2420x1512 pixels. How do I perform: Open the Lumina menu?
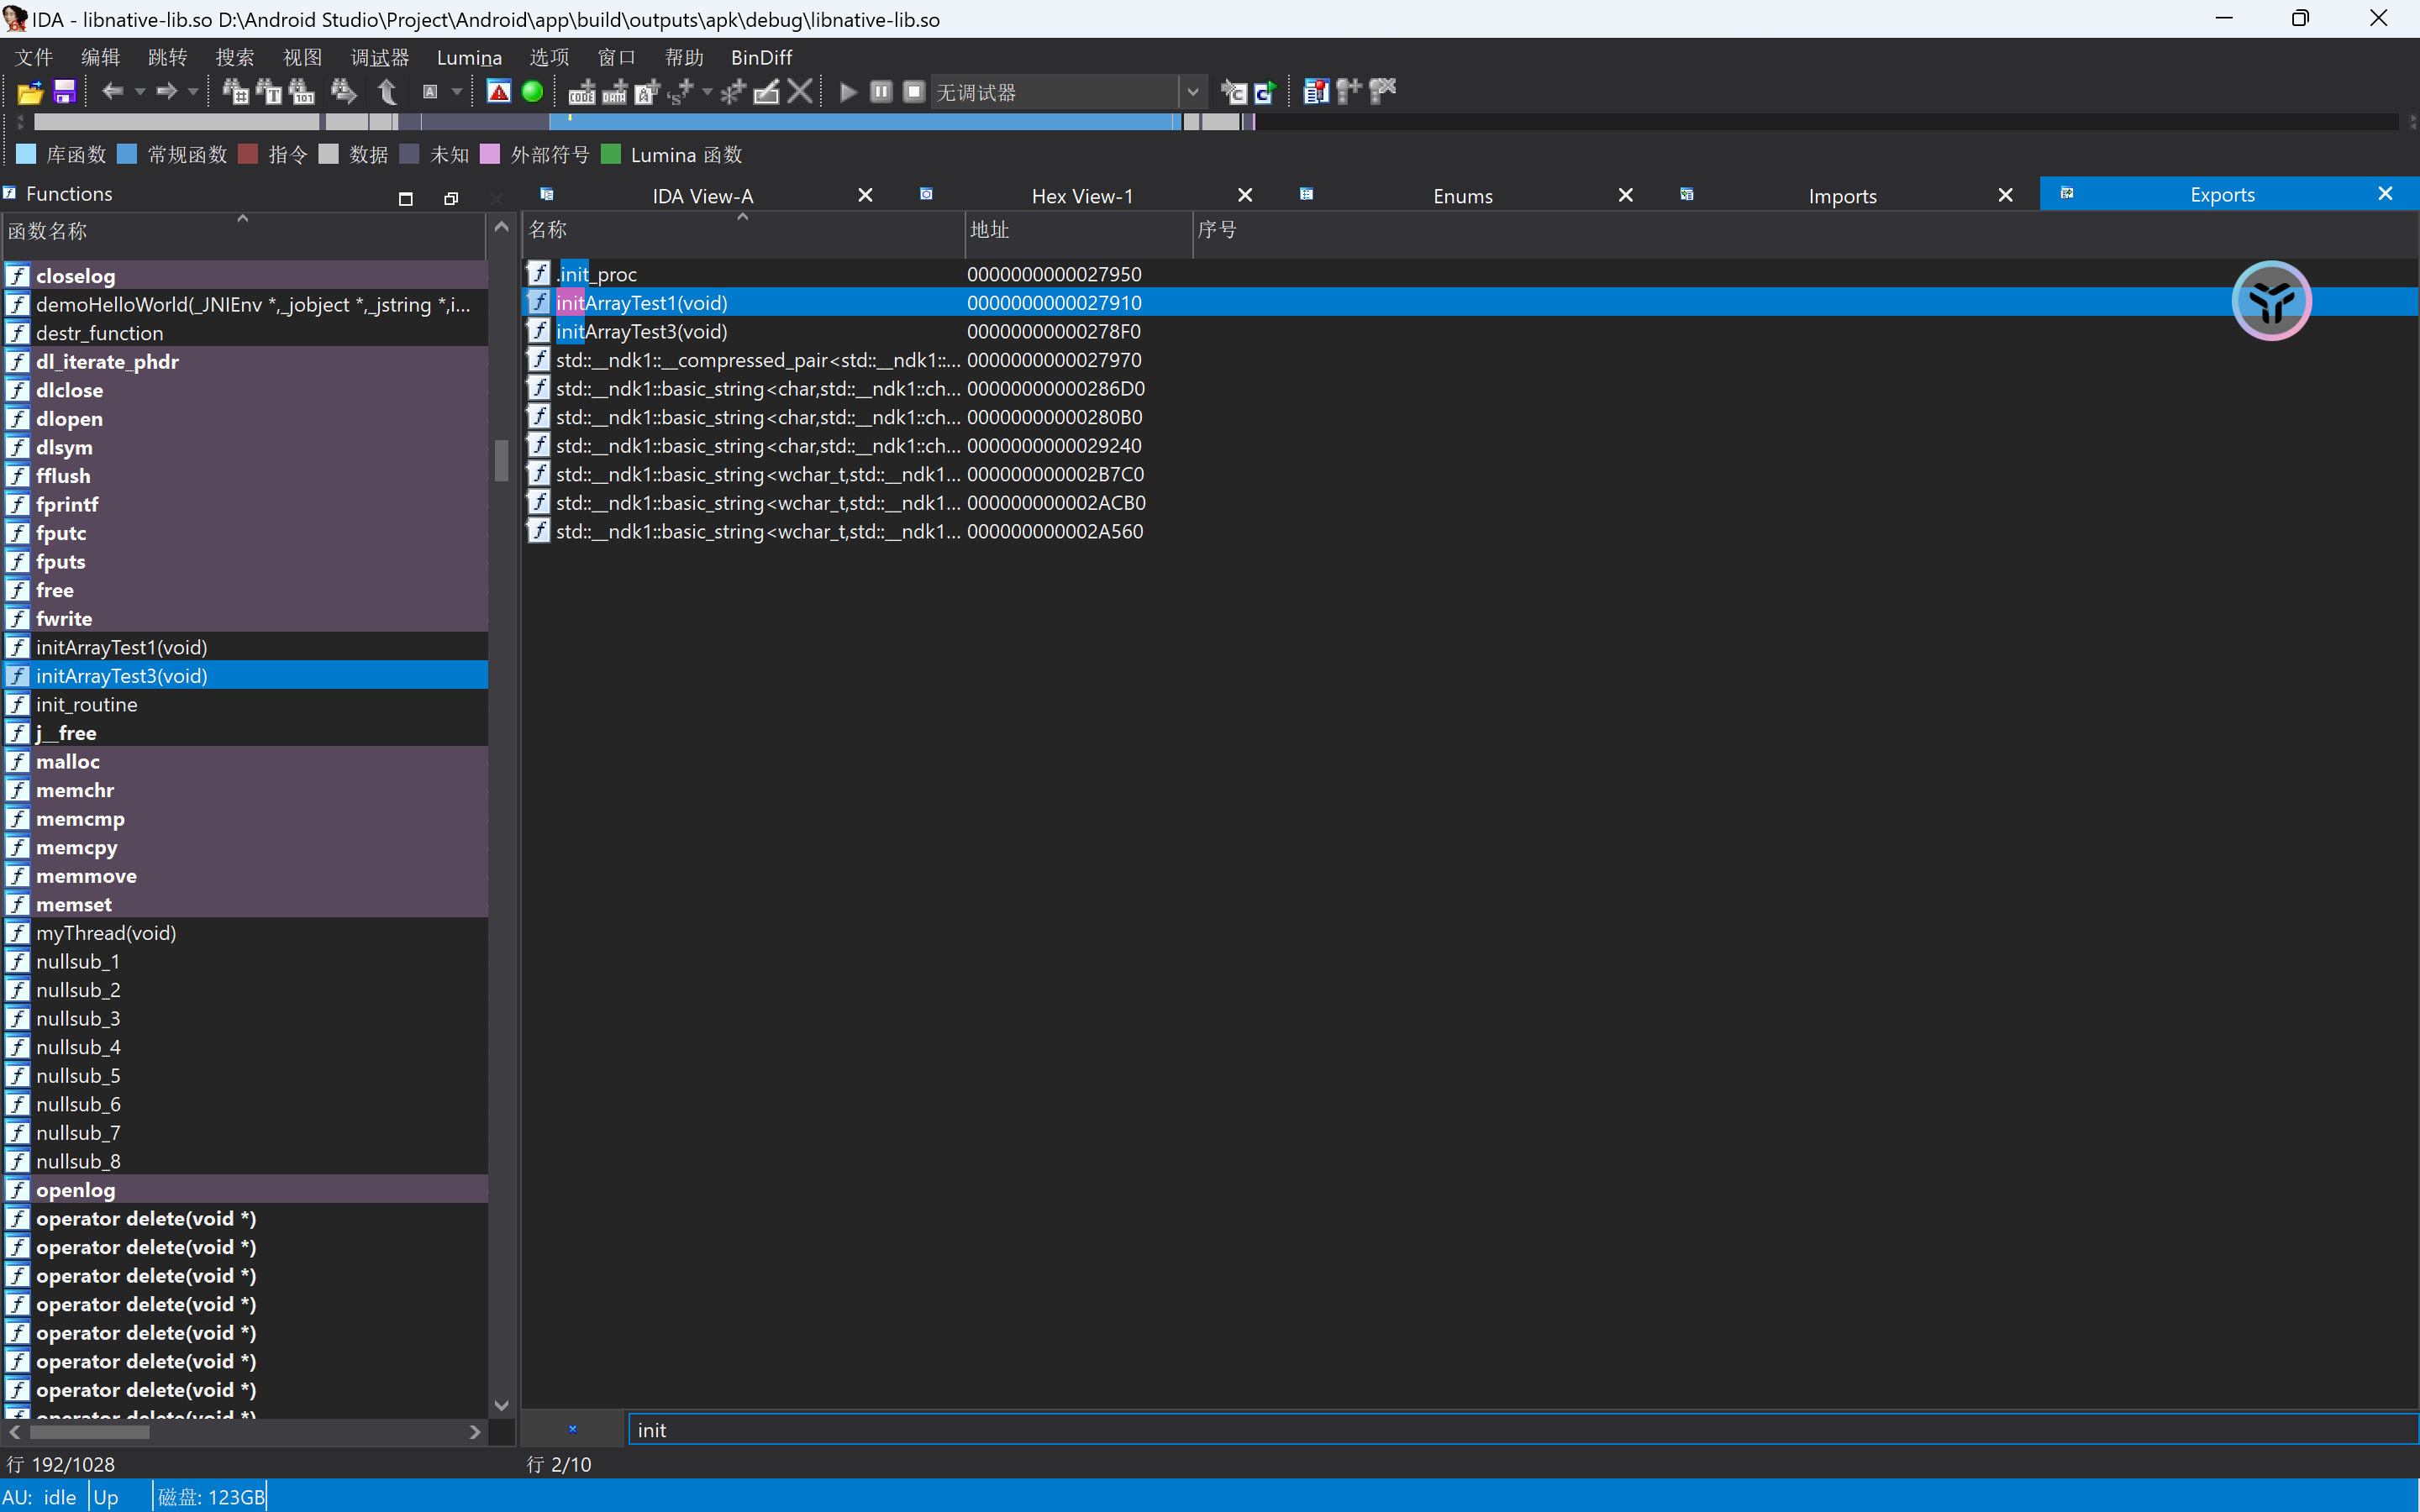click(469, 57)
